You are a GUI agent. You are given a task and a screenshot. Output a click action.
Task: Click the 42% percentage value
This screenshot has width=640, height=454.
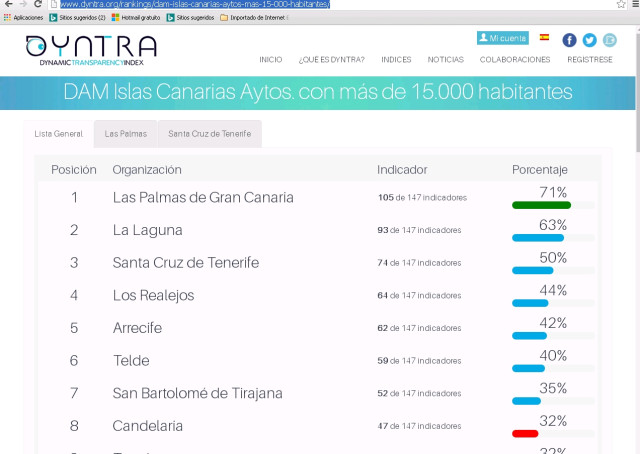tap(553, 323)
